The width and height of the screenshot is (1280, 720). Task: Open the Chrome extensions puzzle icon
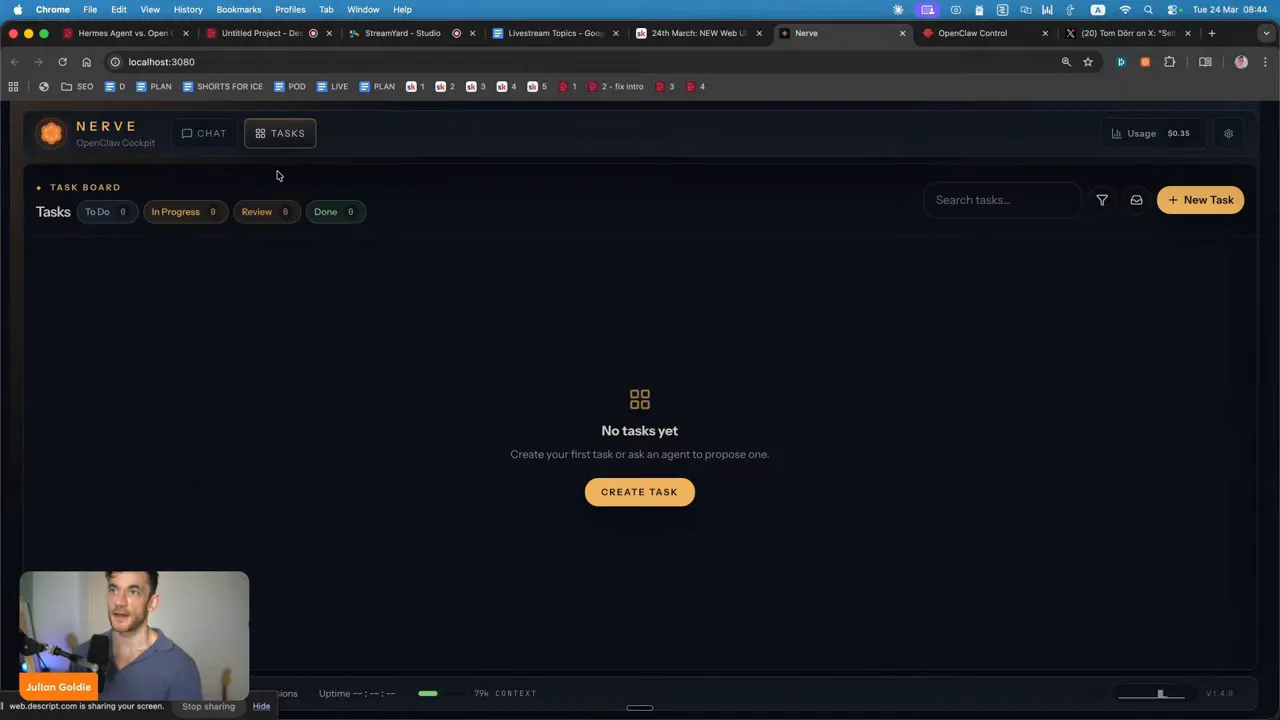[1169, 62]
